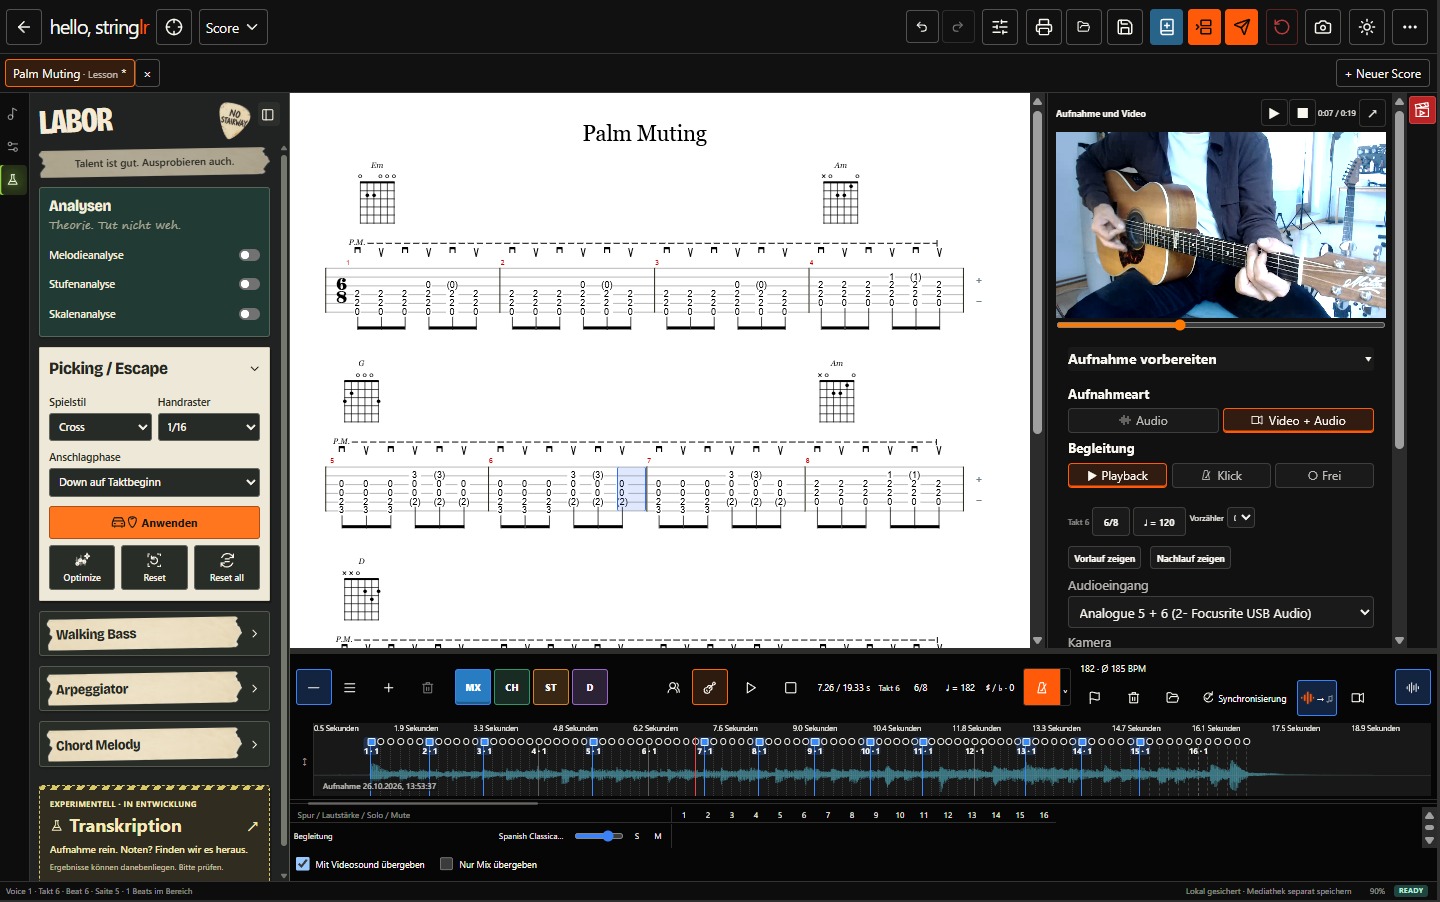
Task: Switch to the ST track tab
Action: click(x=551, y=687)
